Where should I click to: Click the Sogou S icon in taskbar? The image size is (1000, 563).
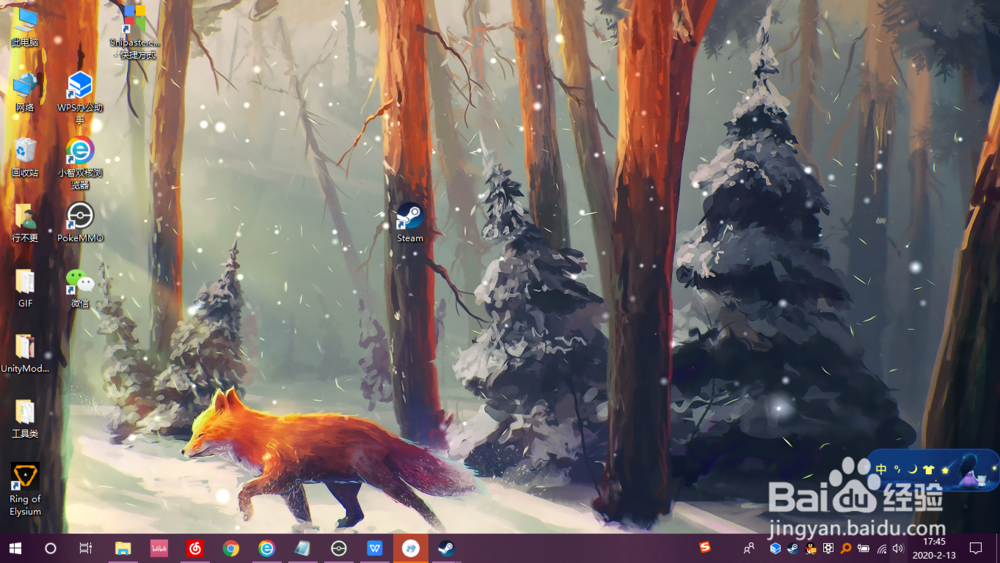click(705, 547)
